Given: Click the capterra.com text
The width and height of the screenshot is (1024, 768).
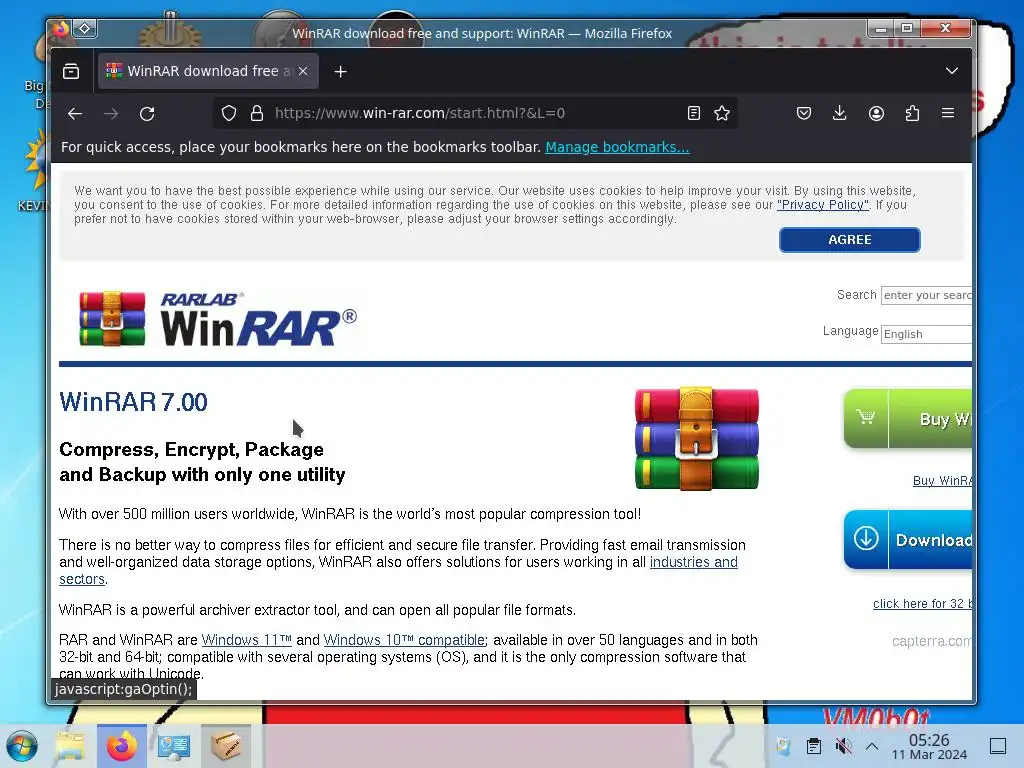Looking at the screenshot, I should click(x=931, y=641).
